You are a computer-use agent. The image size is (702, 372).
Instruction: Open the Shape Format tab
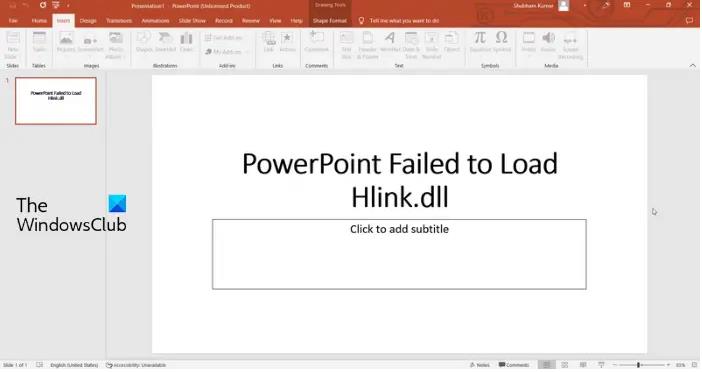pyautogui.click(x=330, y=21)
